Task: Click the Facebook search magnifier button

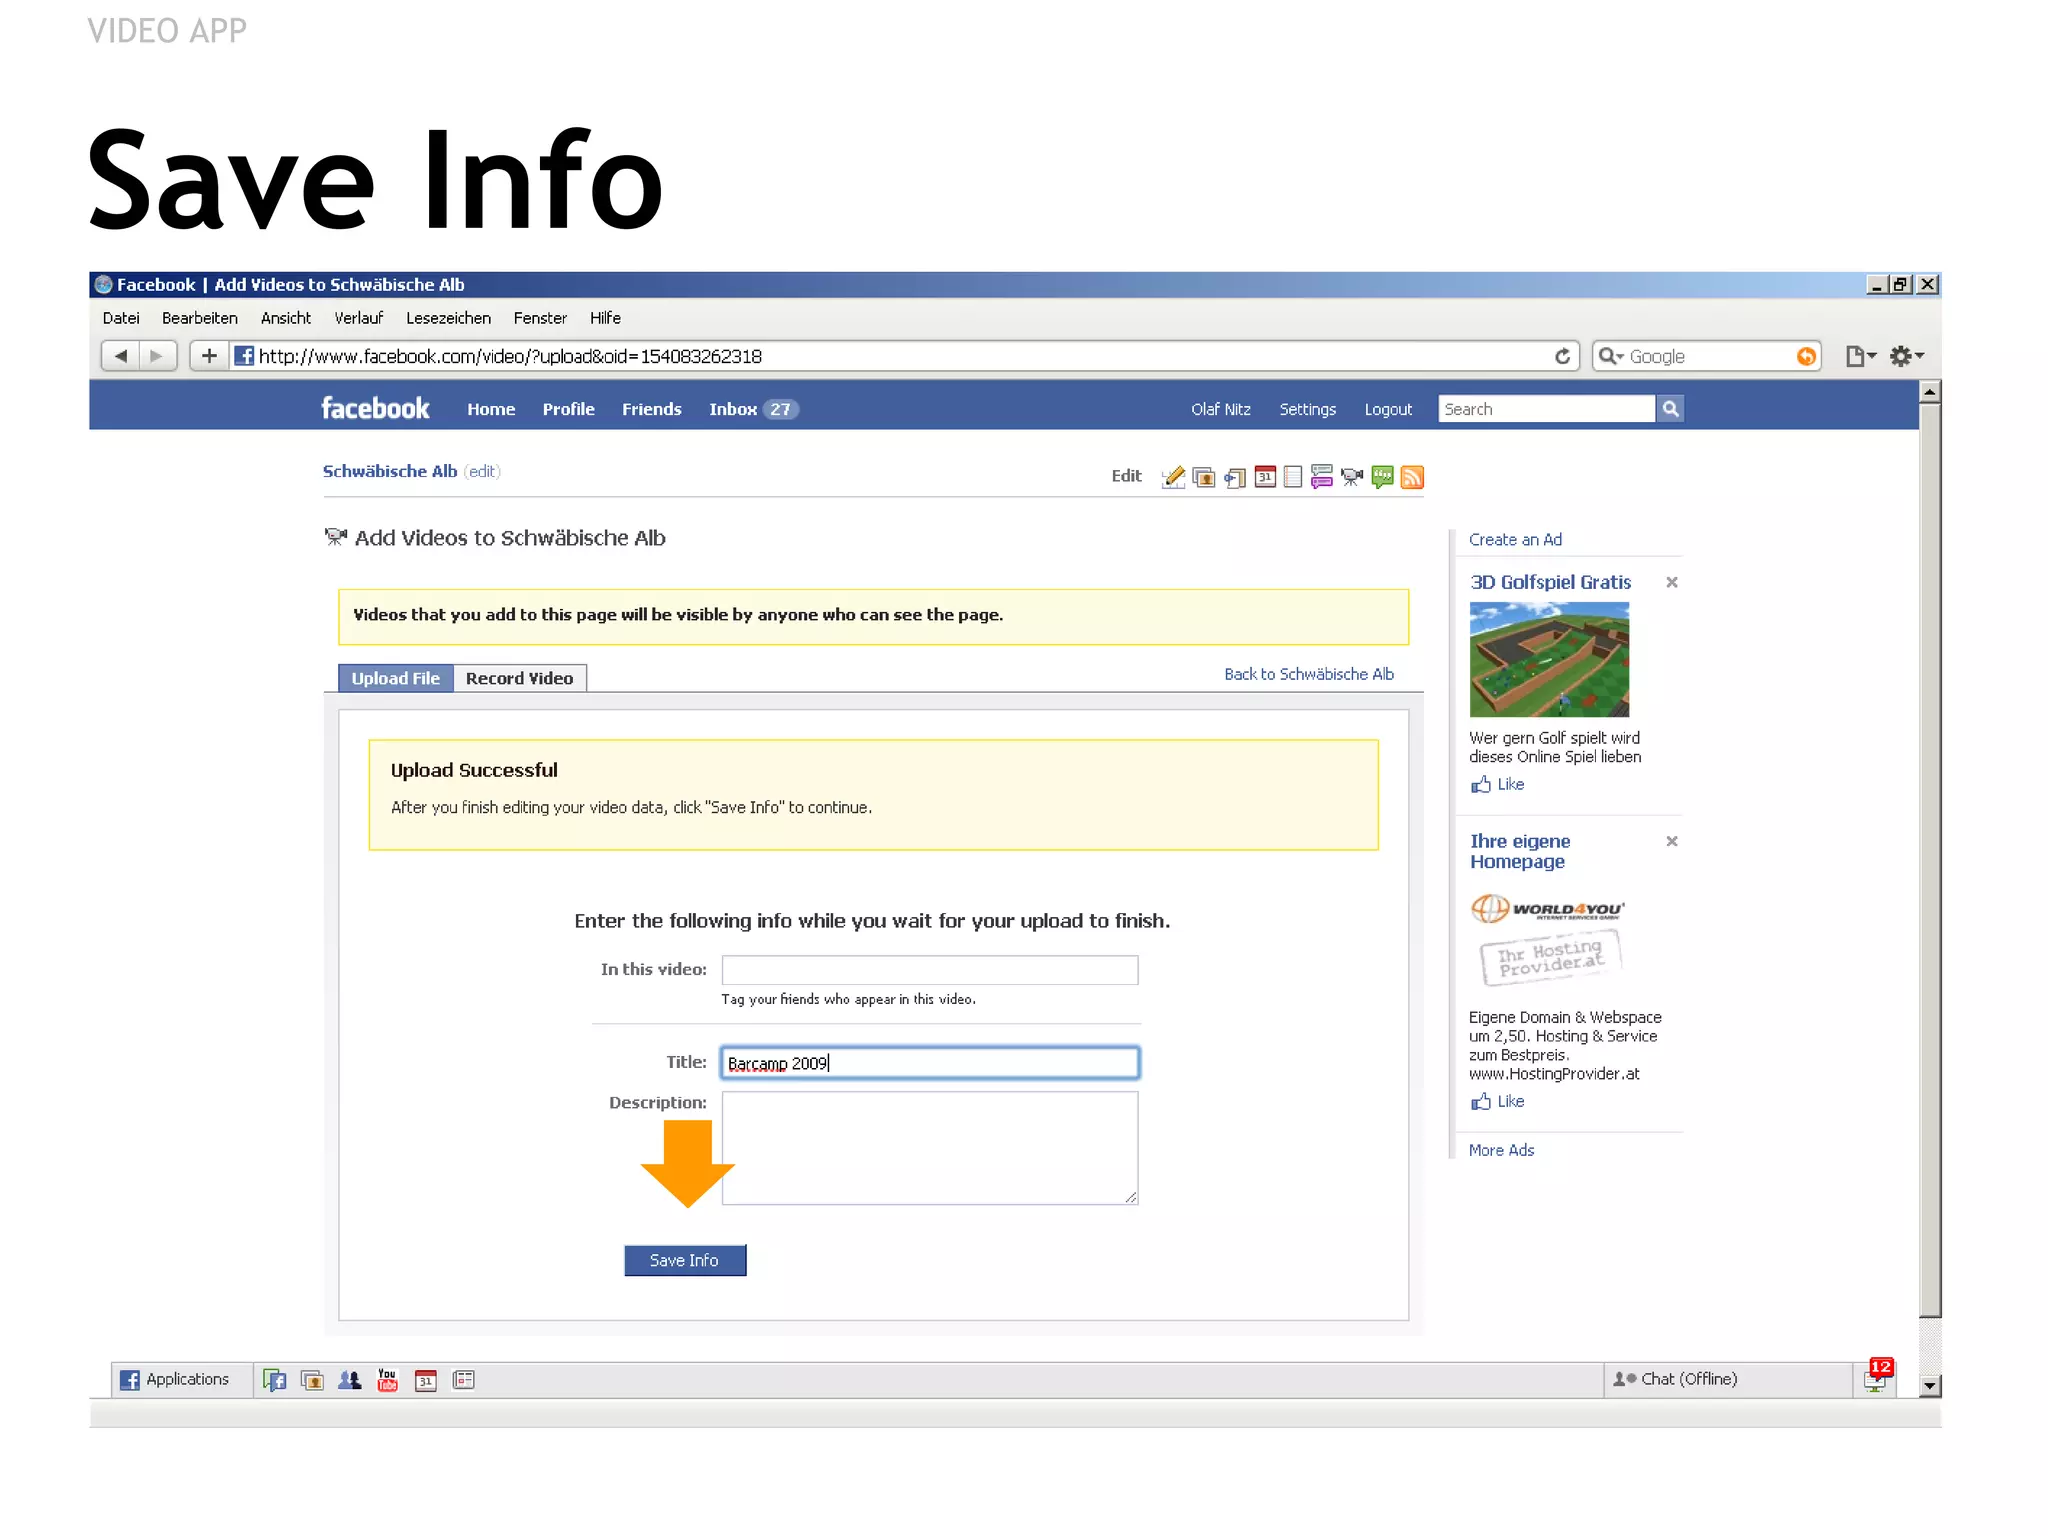Action: coord(1670,409)
